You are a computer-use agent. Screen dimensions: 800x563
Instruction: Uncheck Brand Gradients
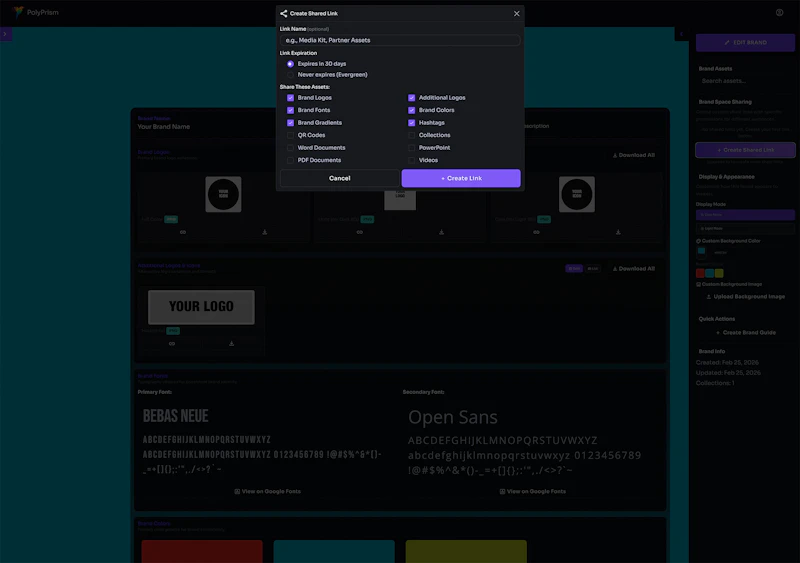290,123
